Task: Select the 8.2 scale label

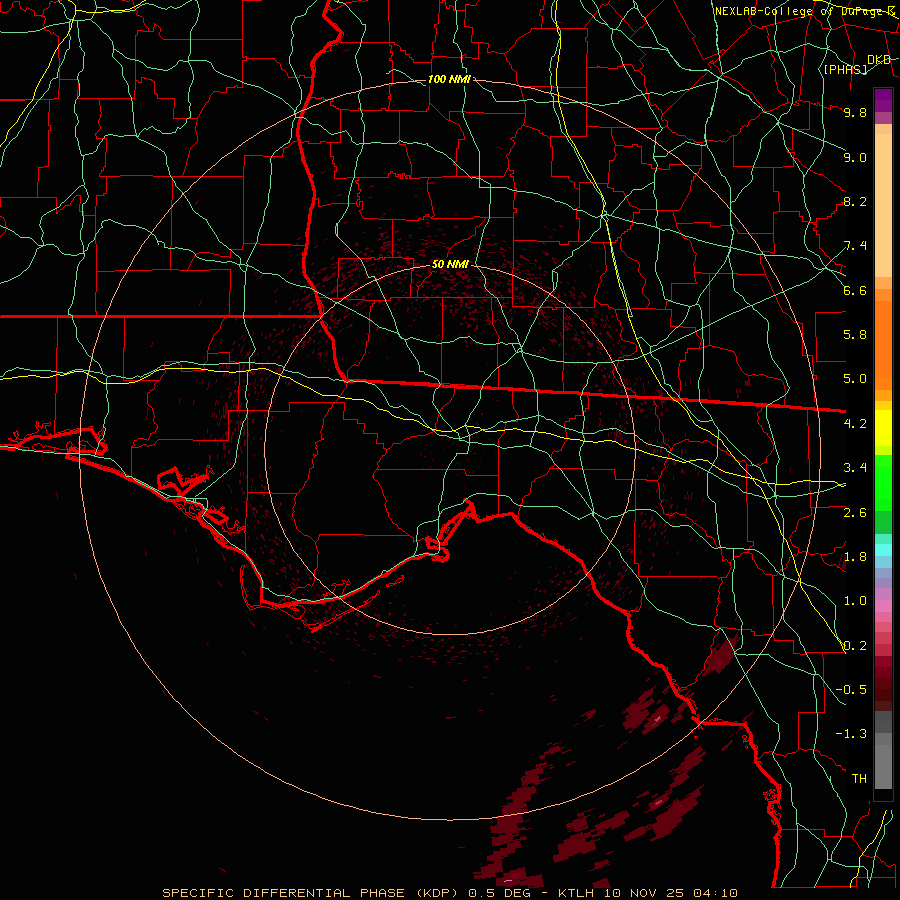Action: click(855, 201)
